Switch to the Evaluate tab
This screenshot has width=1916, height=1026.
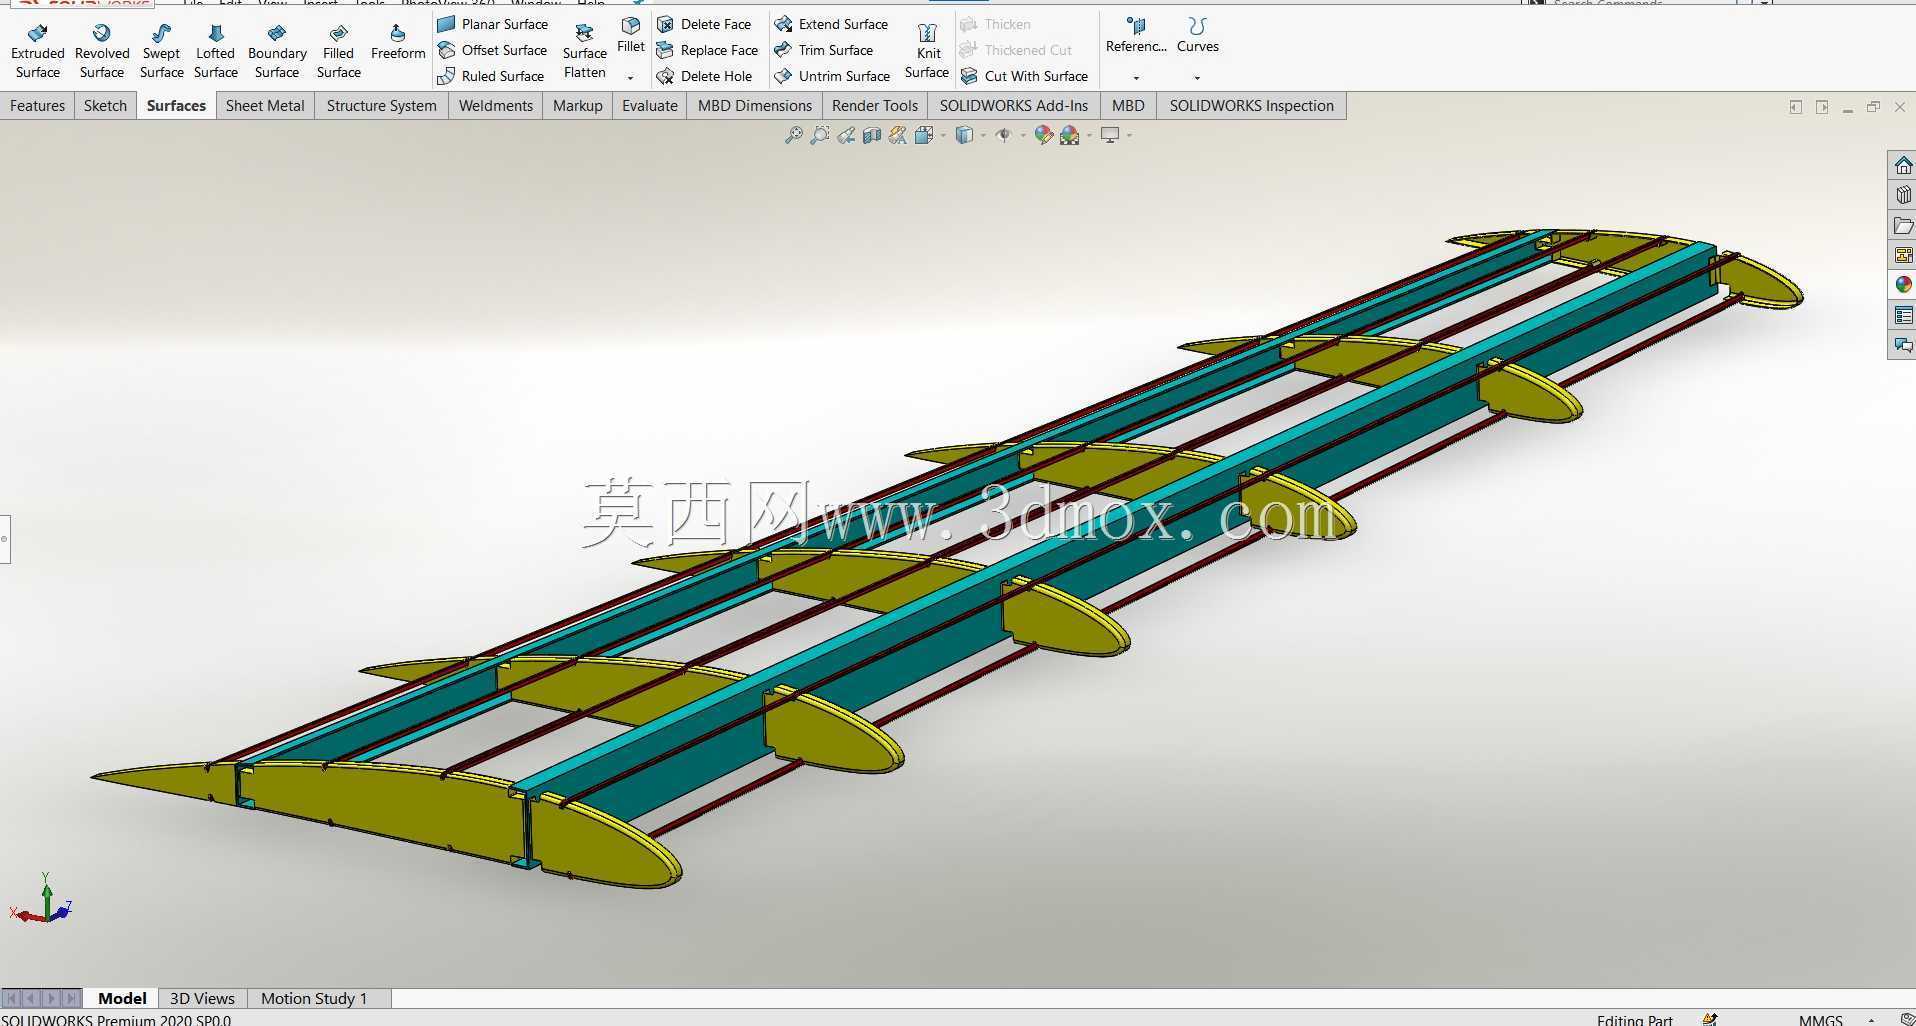point(650,106)
